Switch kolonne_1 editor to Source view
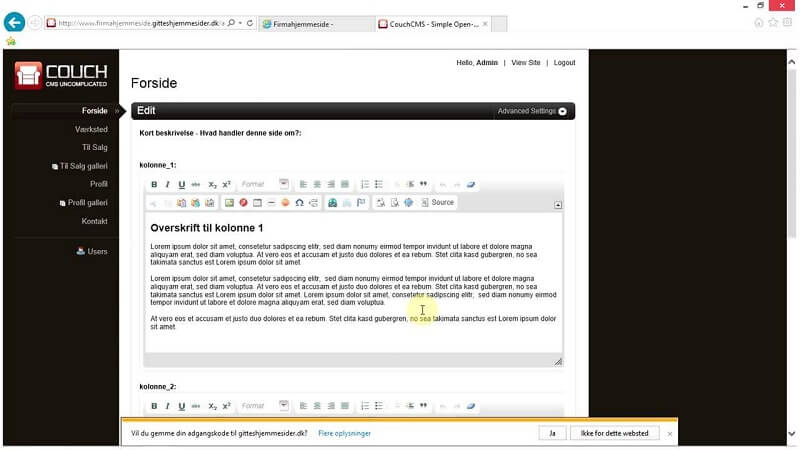The height and width of the screenshot is (450, 800). [437, 203]
